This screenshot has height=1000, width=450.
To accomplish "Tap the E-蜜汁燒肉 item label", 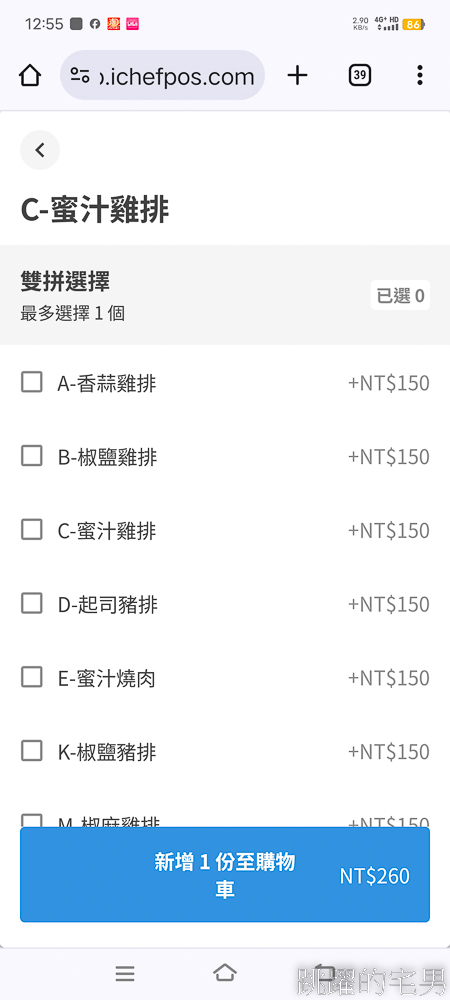I will tap(106, 679).
